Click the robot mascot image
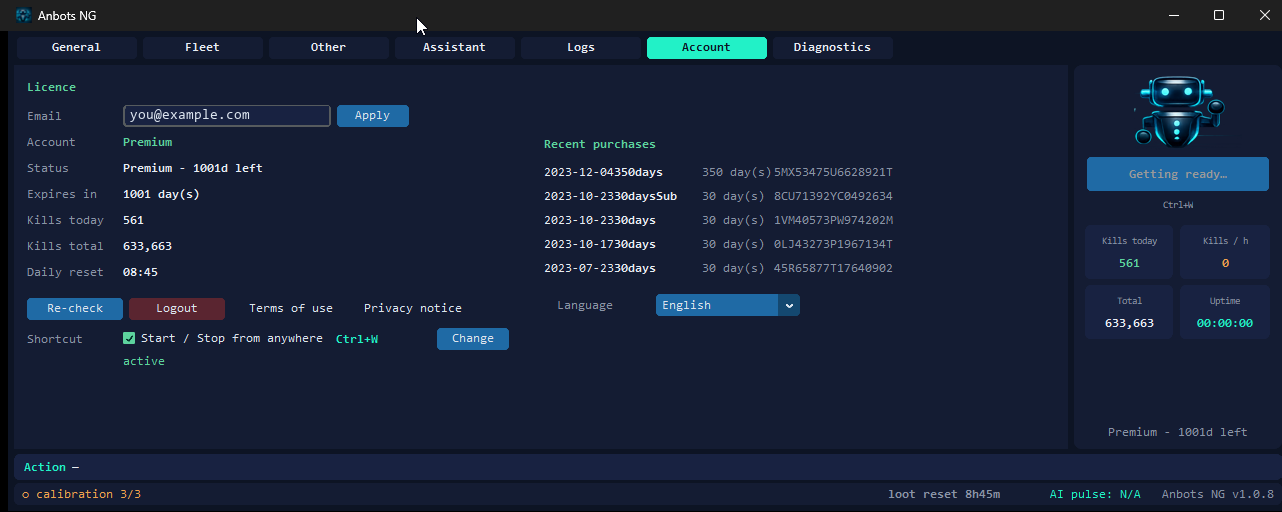The image size is (1282, 512). pos(1178,110)
